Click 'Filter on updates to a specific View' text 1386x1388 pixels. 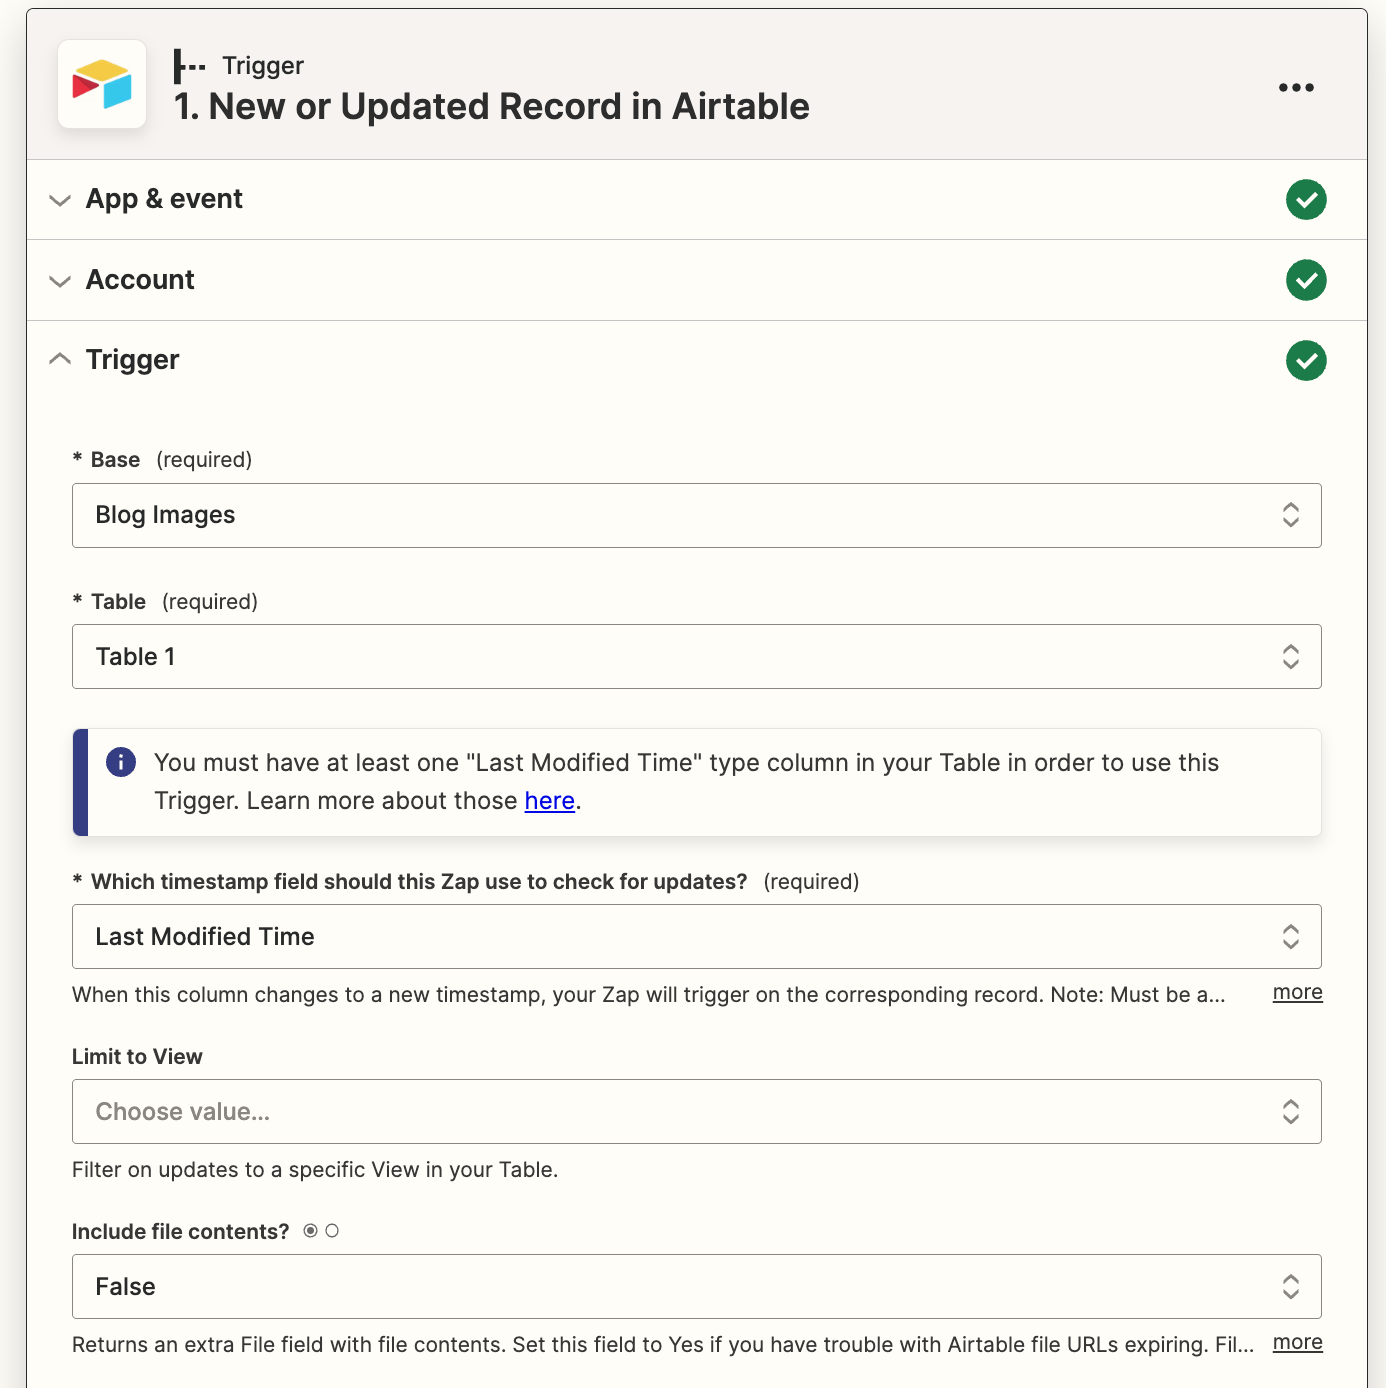tap(315, 1170)
